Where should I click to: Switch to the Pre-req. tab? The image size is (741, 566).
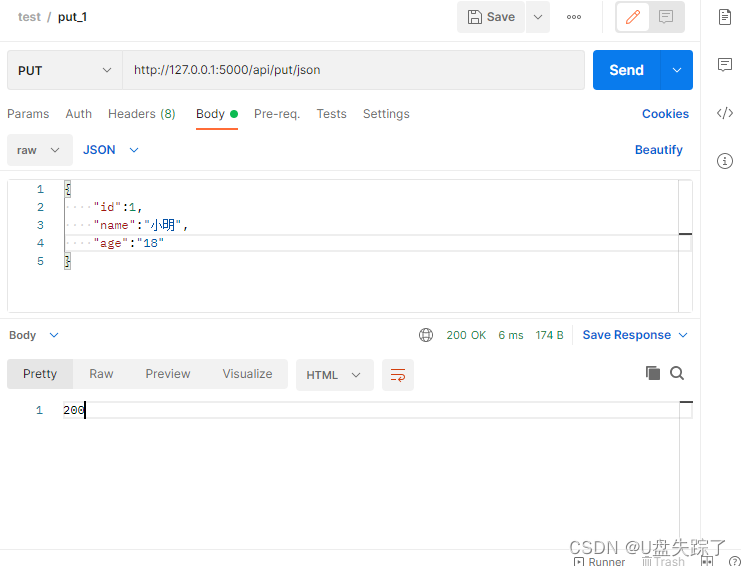tap(277, 114)
